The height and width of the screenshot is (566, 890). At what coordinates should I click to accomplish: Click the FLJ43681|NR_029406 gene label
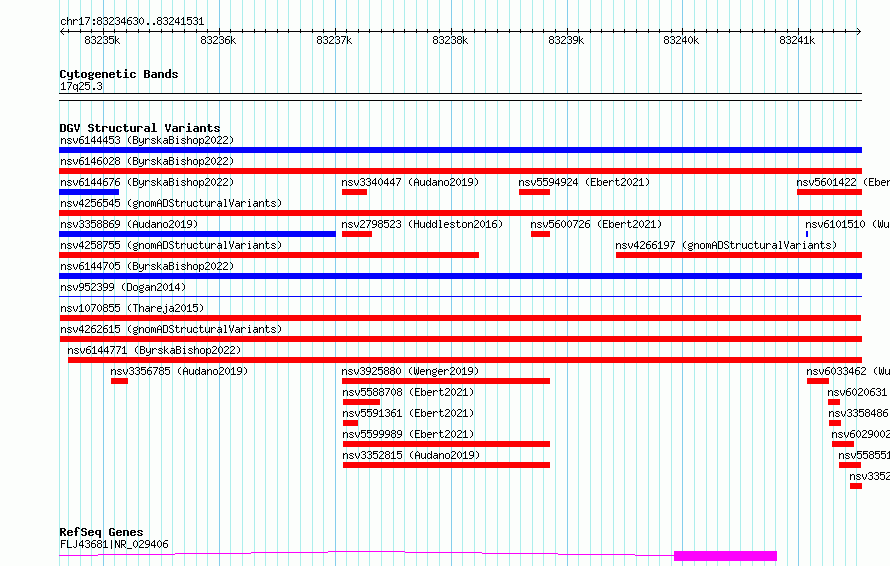[x=114, y=544]
